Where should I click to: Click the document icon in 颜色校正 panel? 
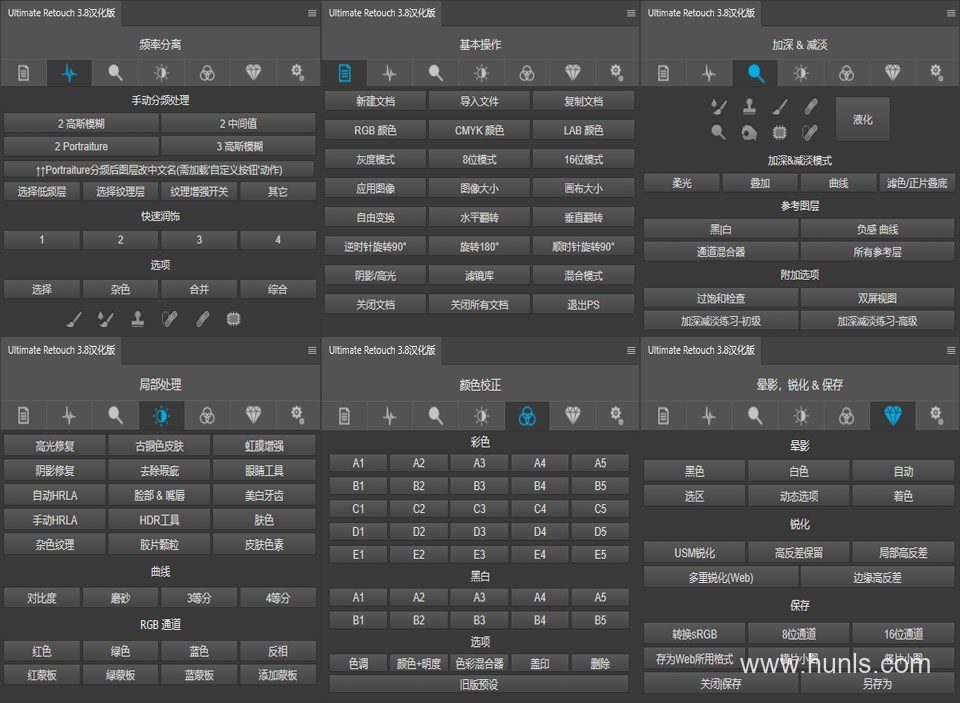click(344, 416)
